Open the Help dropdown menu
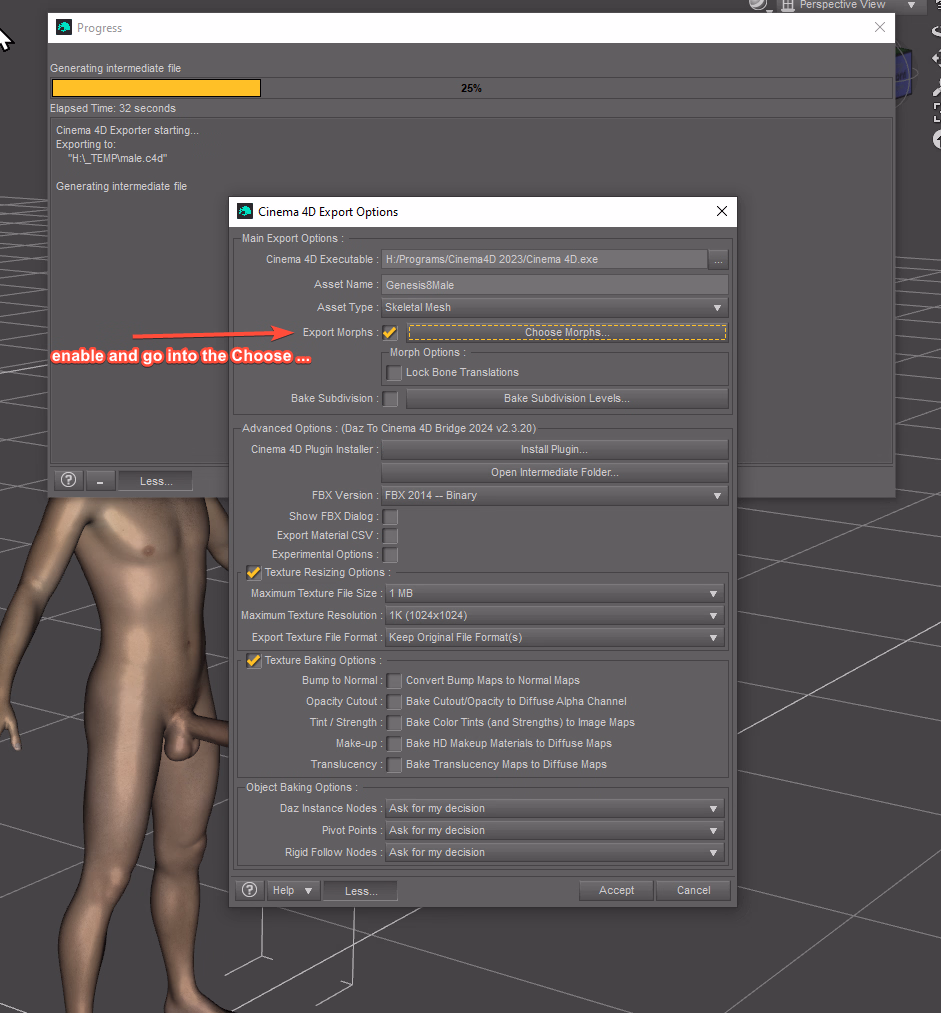The height and width of the screenshot is (1013, 941). click(293, 890)
